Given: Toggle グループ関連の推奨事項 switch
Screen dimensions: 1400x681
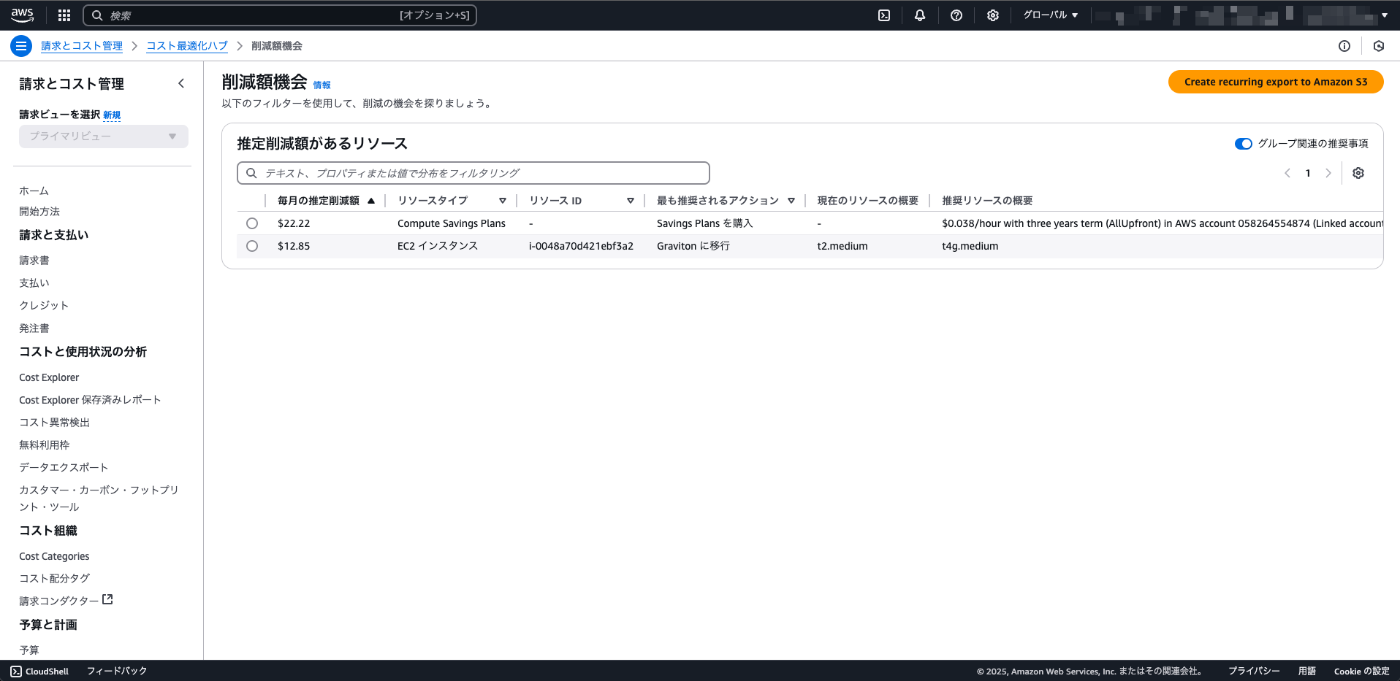Looking at the screenshot, I should click(x=1243, y=144).
